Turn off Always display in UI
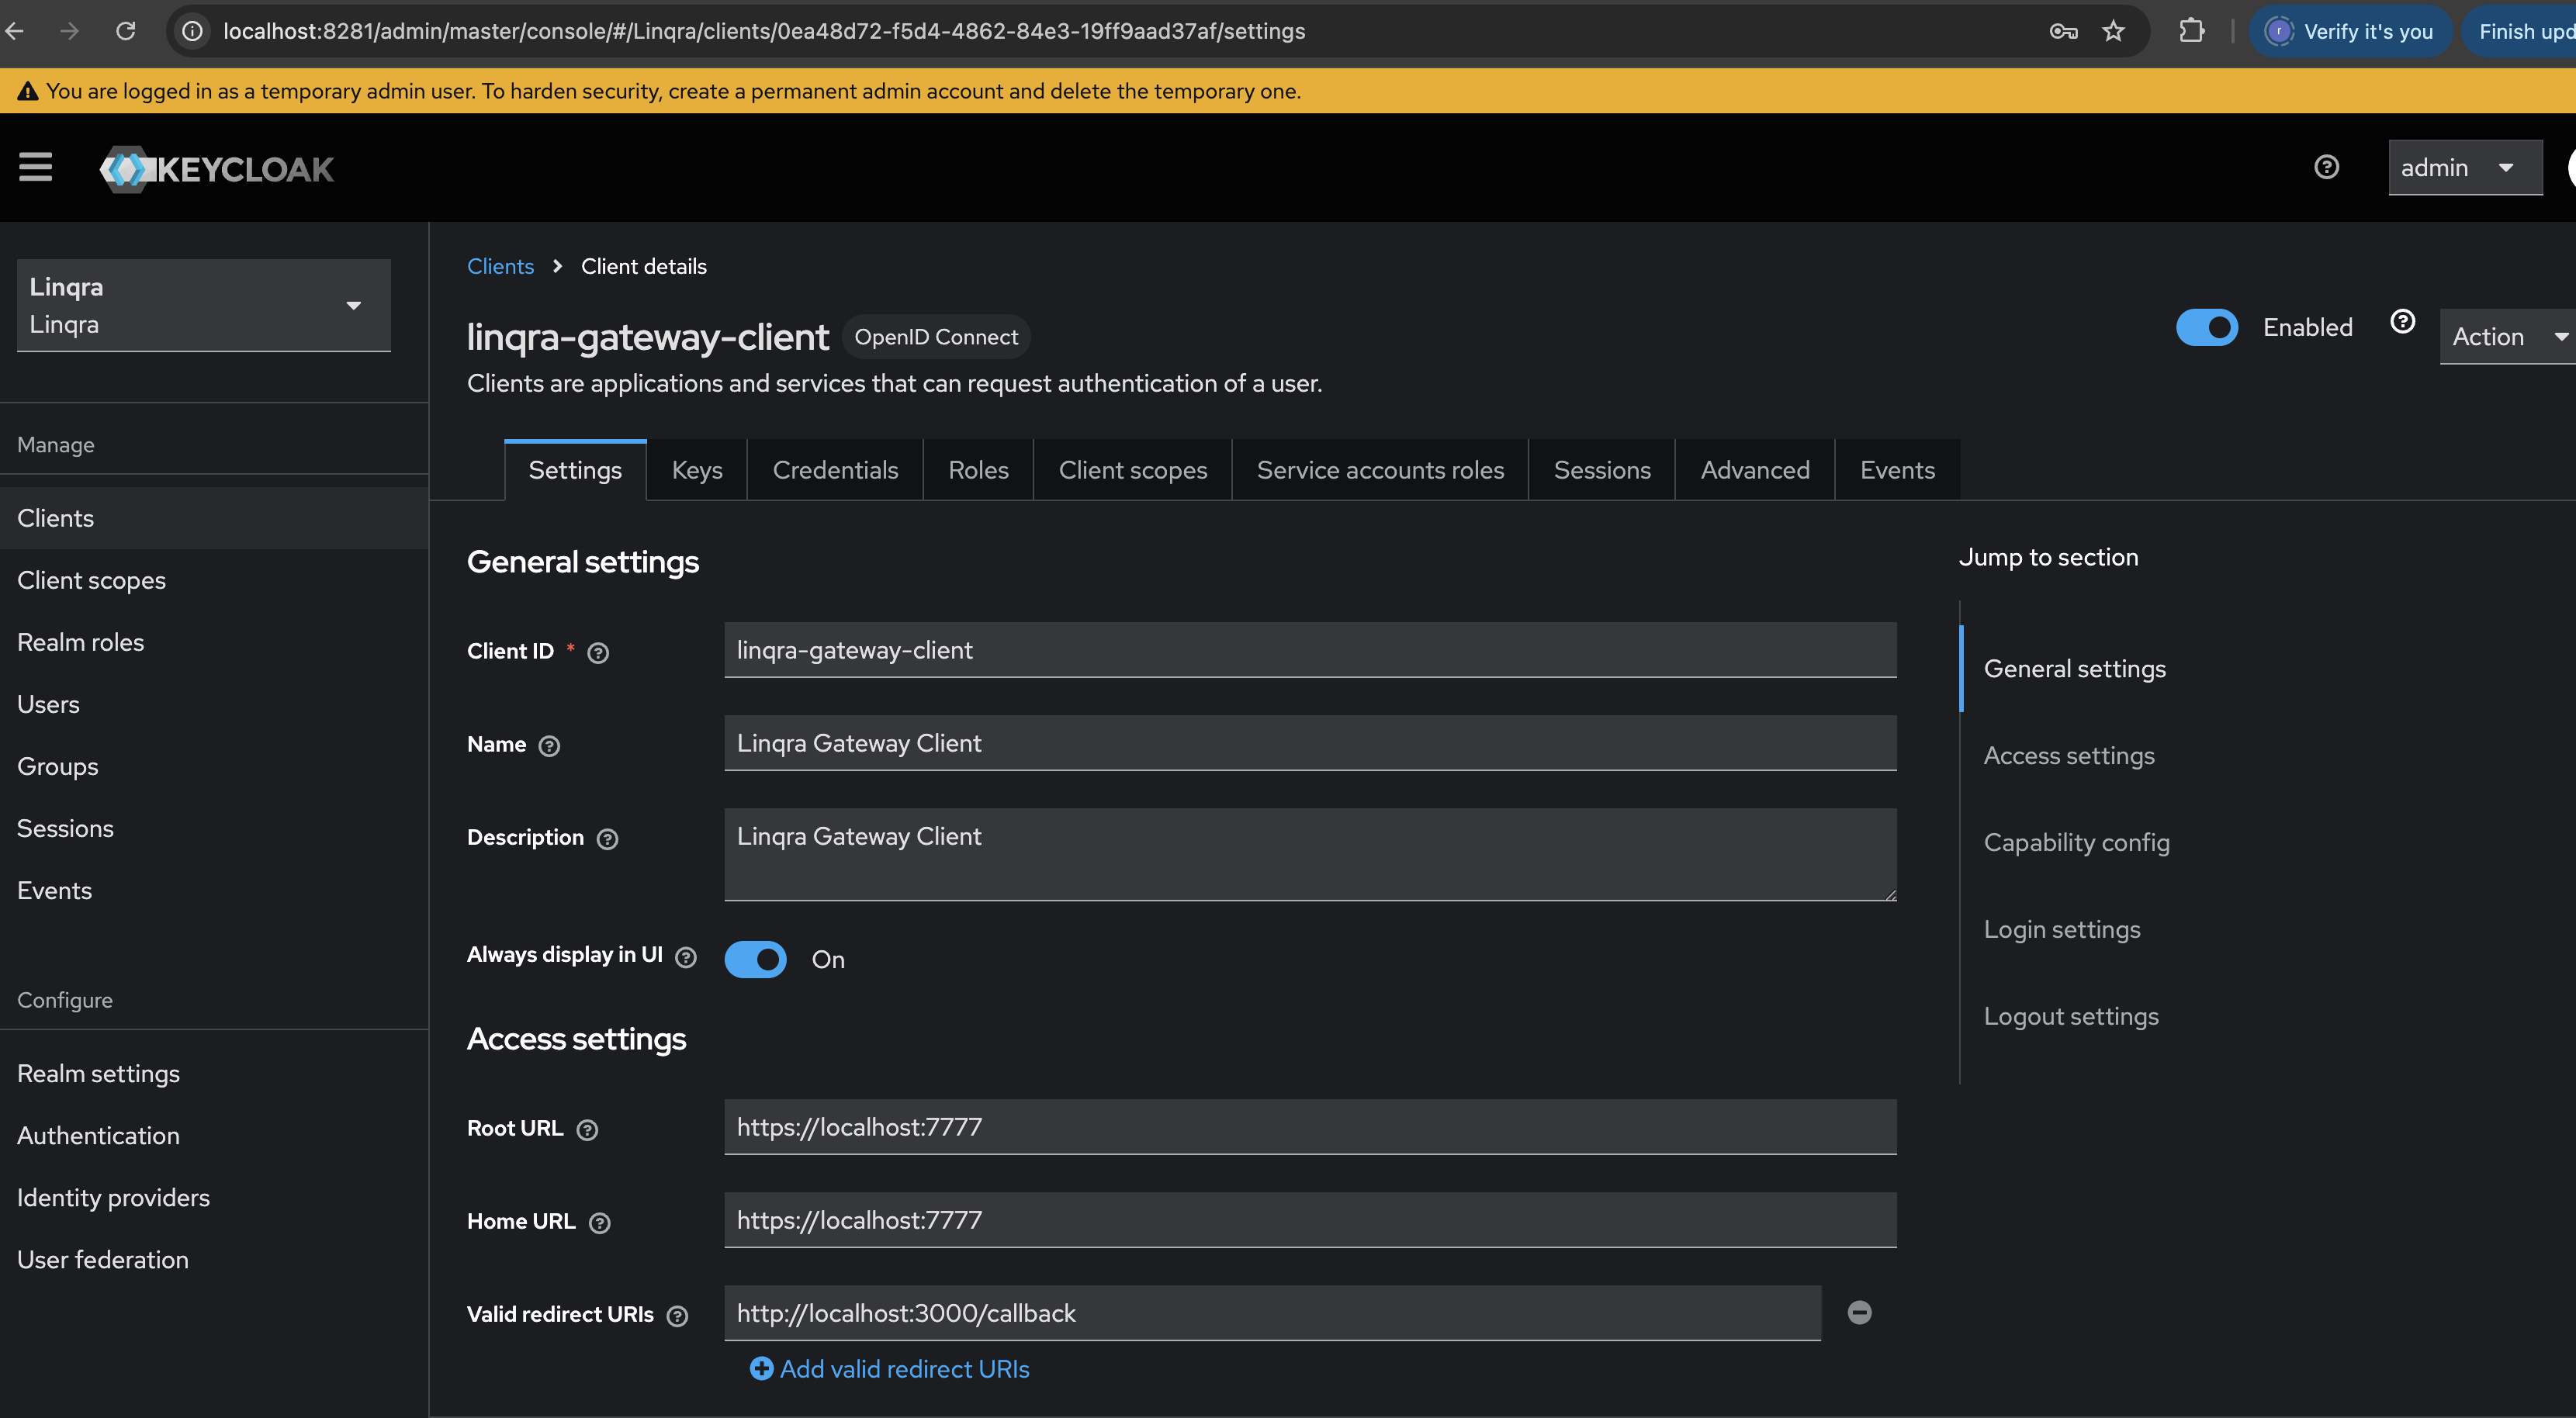 pyautogui.click(x=756, y=959)
